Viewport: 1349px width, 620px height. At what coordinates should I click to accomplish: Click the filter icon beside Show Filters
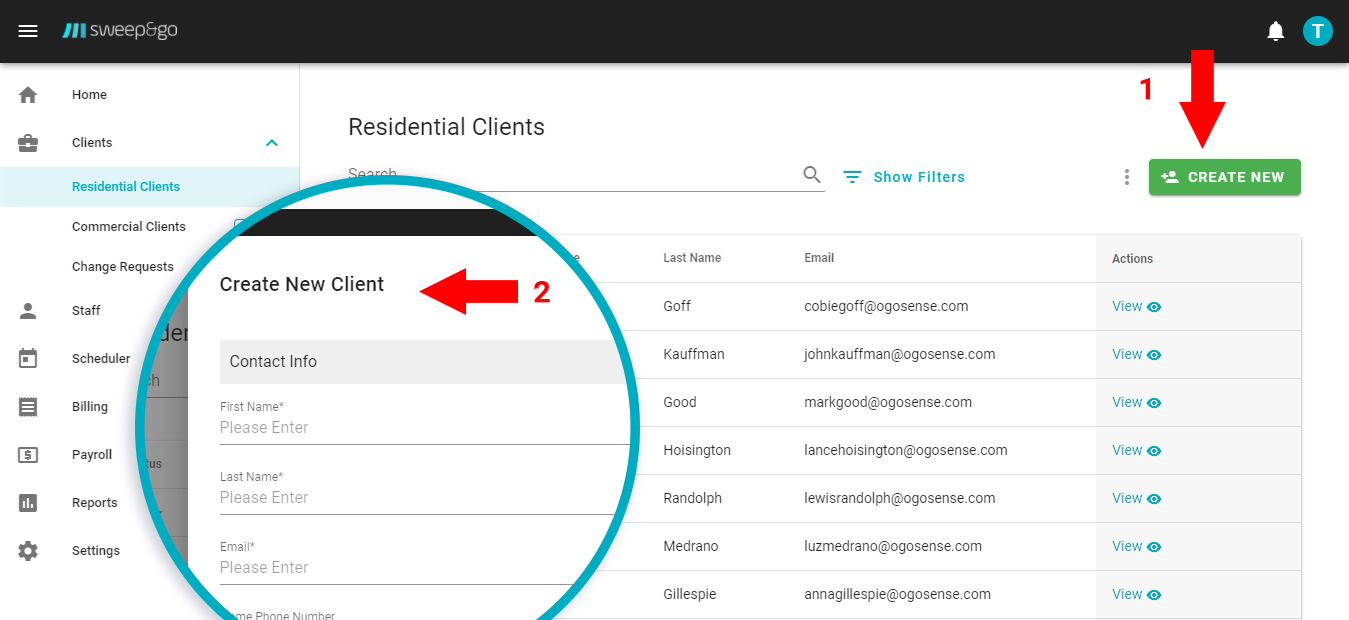click(851, 176)
